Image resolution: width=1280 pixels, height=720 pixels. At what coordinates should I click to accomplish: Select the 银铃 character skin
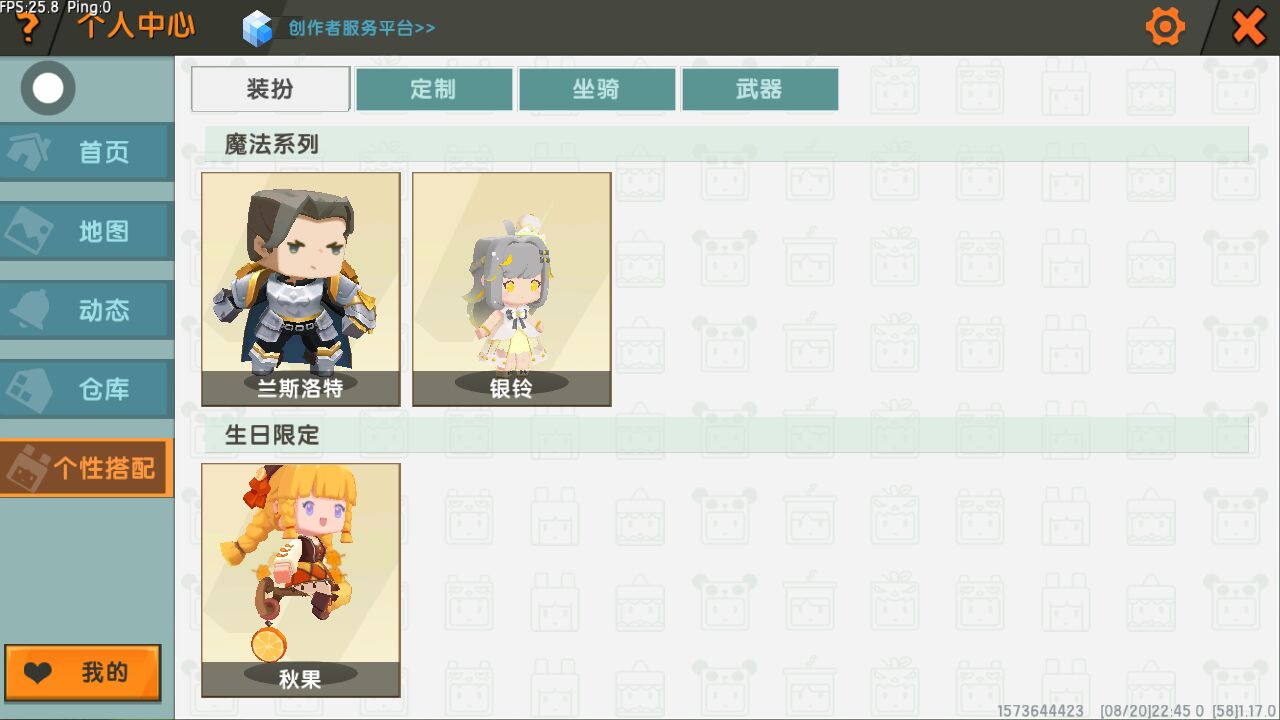click(512, 289)
